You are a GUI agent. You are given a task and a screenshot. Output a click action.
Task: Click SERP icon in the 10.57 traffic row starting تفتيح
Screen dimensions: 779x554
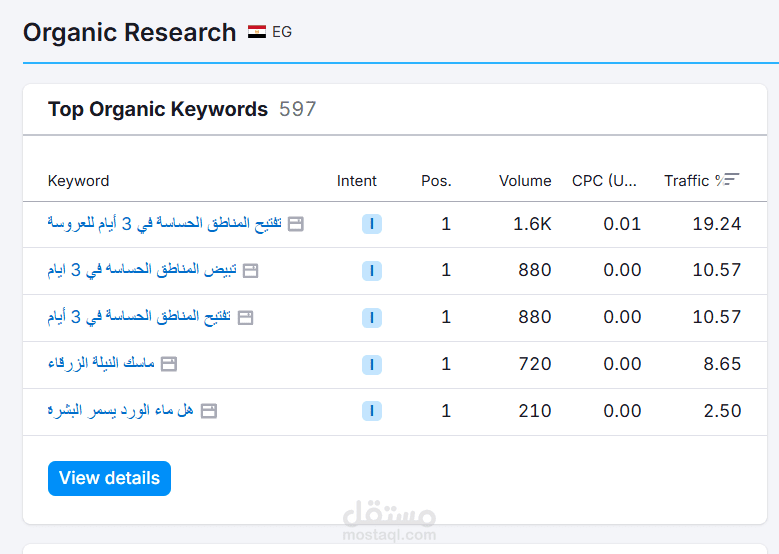click(x=245, y=318)
